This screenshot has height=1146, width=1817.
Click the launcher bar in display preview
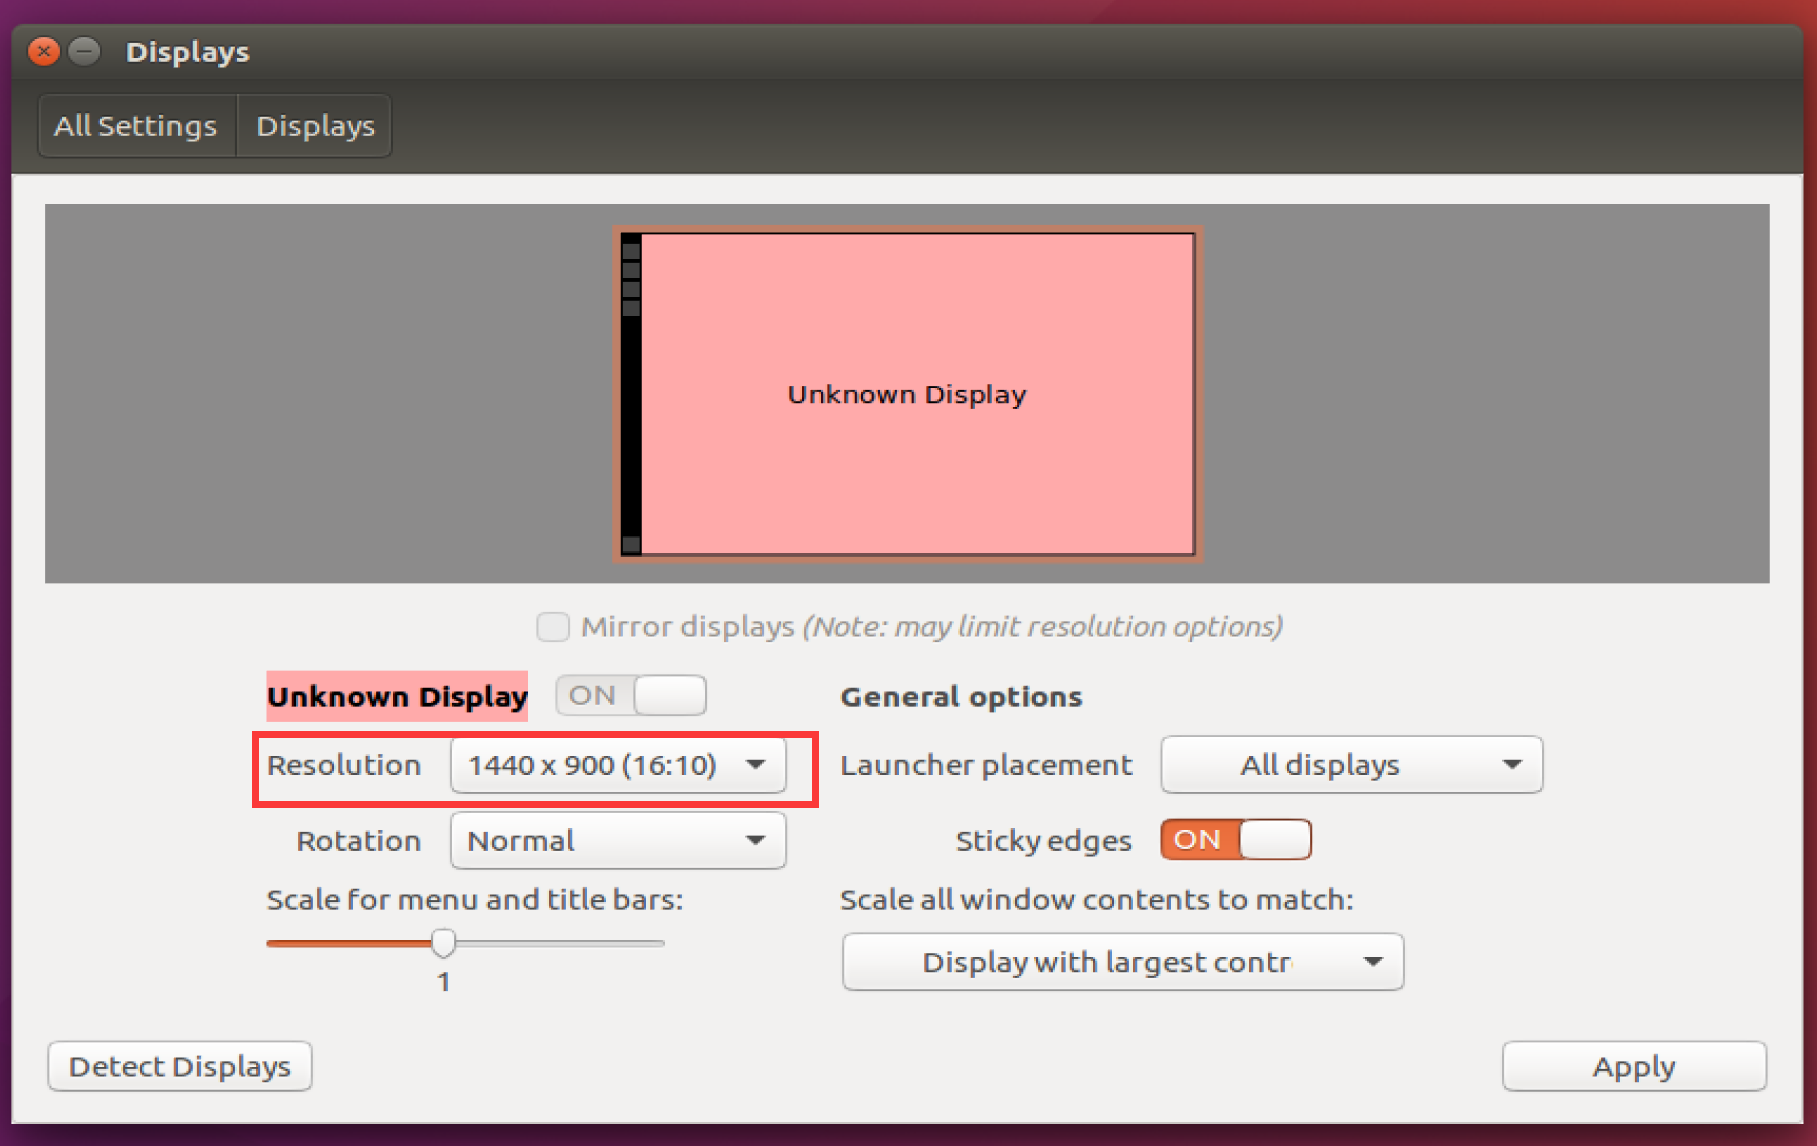[631, 394]
